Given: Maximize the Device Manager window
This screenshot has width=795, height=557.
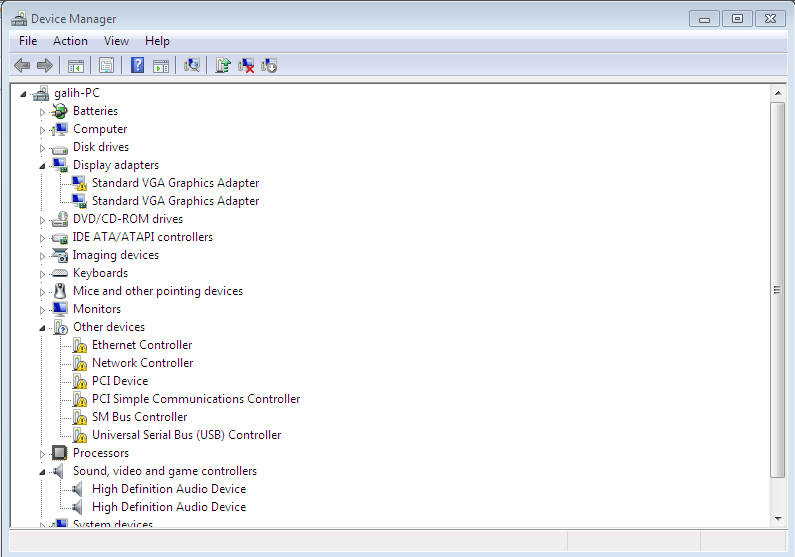Looking at the screenshot, I should click(x=737, y=19).
